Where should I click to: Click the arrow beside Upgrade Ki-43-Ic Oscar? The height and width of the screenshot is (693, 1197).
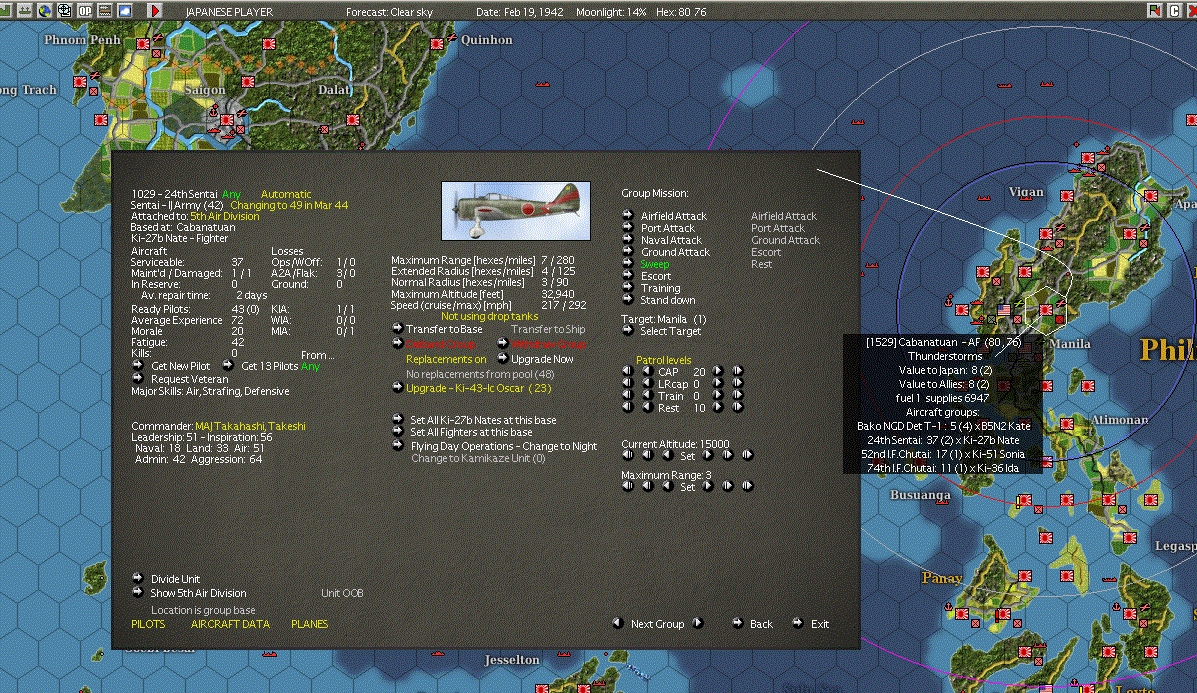pyautogui.click(x=397, y=387)
